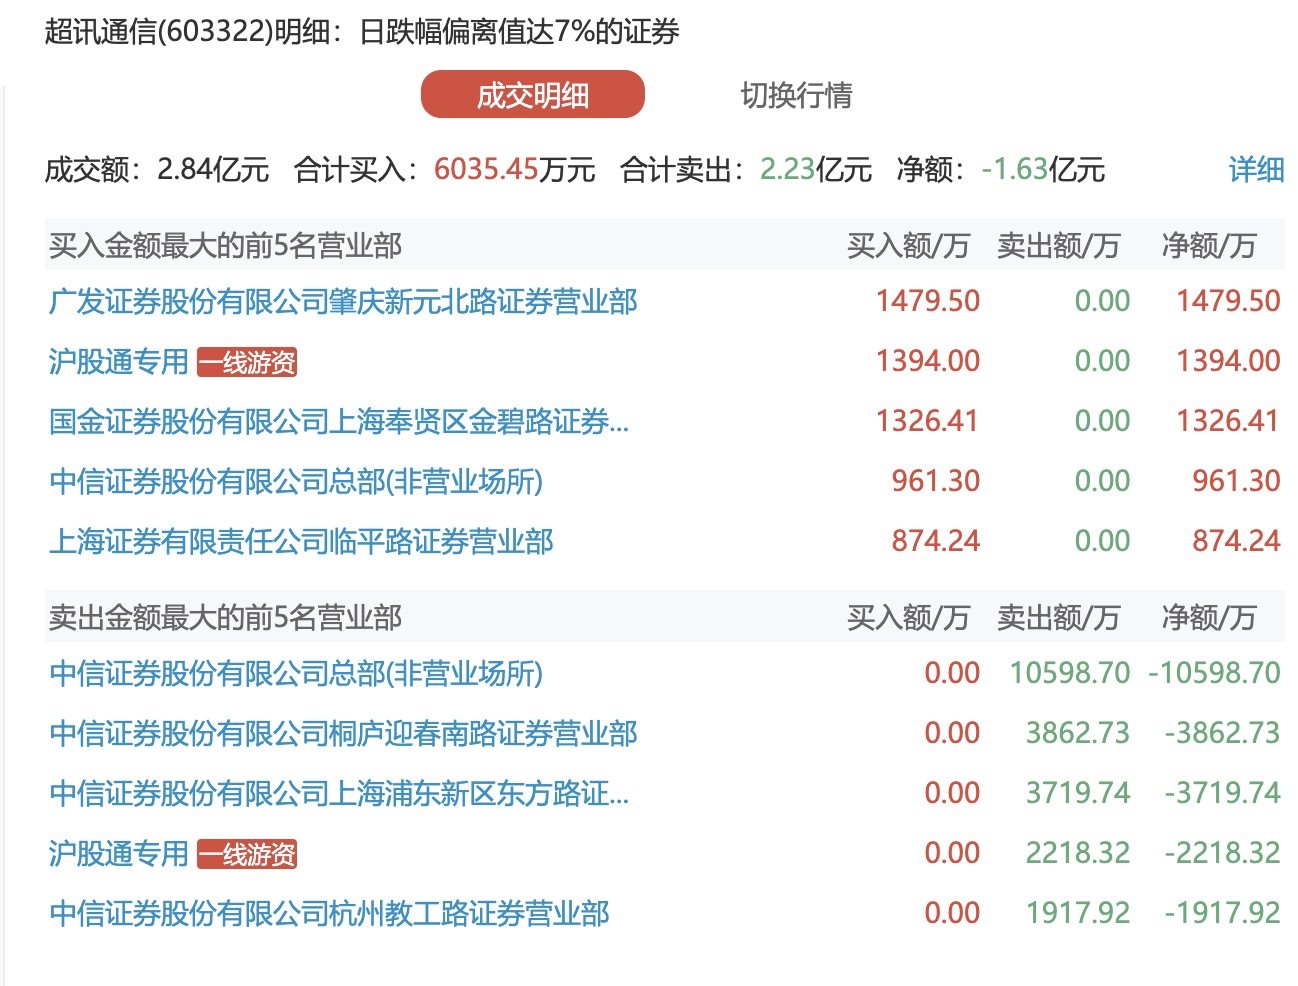Click 净额/万 column header in buy table

(x=1208, y=245)
